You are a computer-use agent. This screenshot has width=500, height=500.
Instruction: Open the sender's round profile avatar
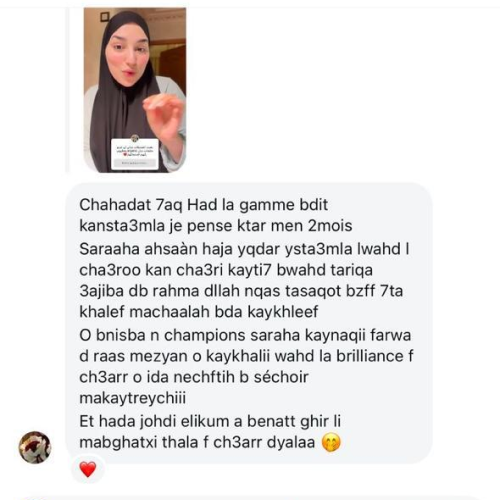point(35,447)
